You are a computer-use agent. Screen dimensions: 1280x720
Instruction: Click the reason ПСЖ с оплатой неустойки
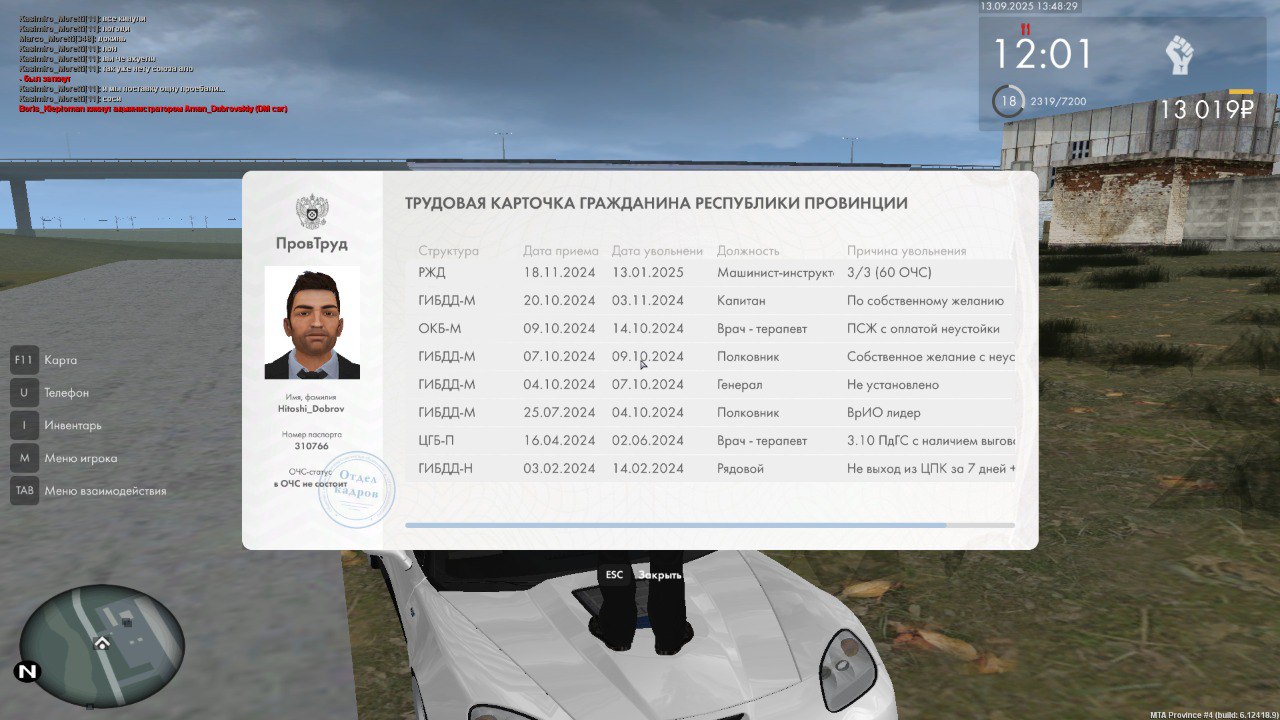coord(923,328)
